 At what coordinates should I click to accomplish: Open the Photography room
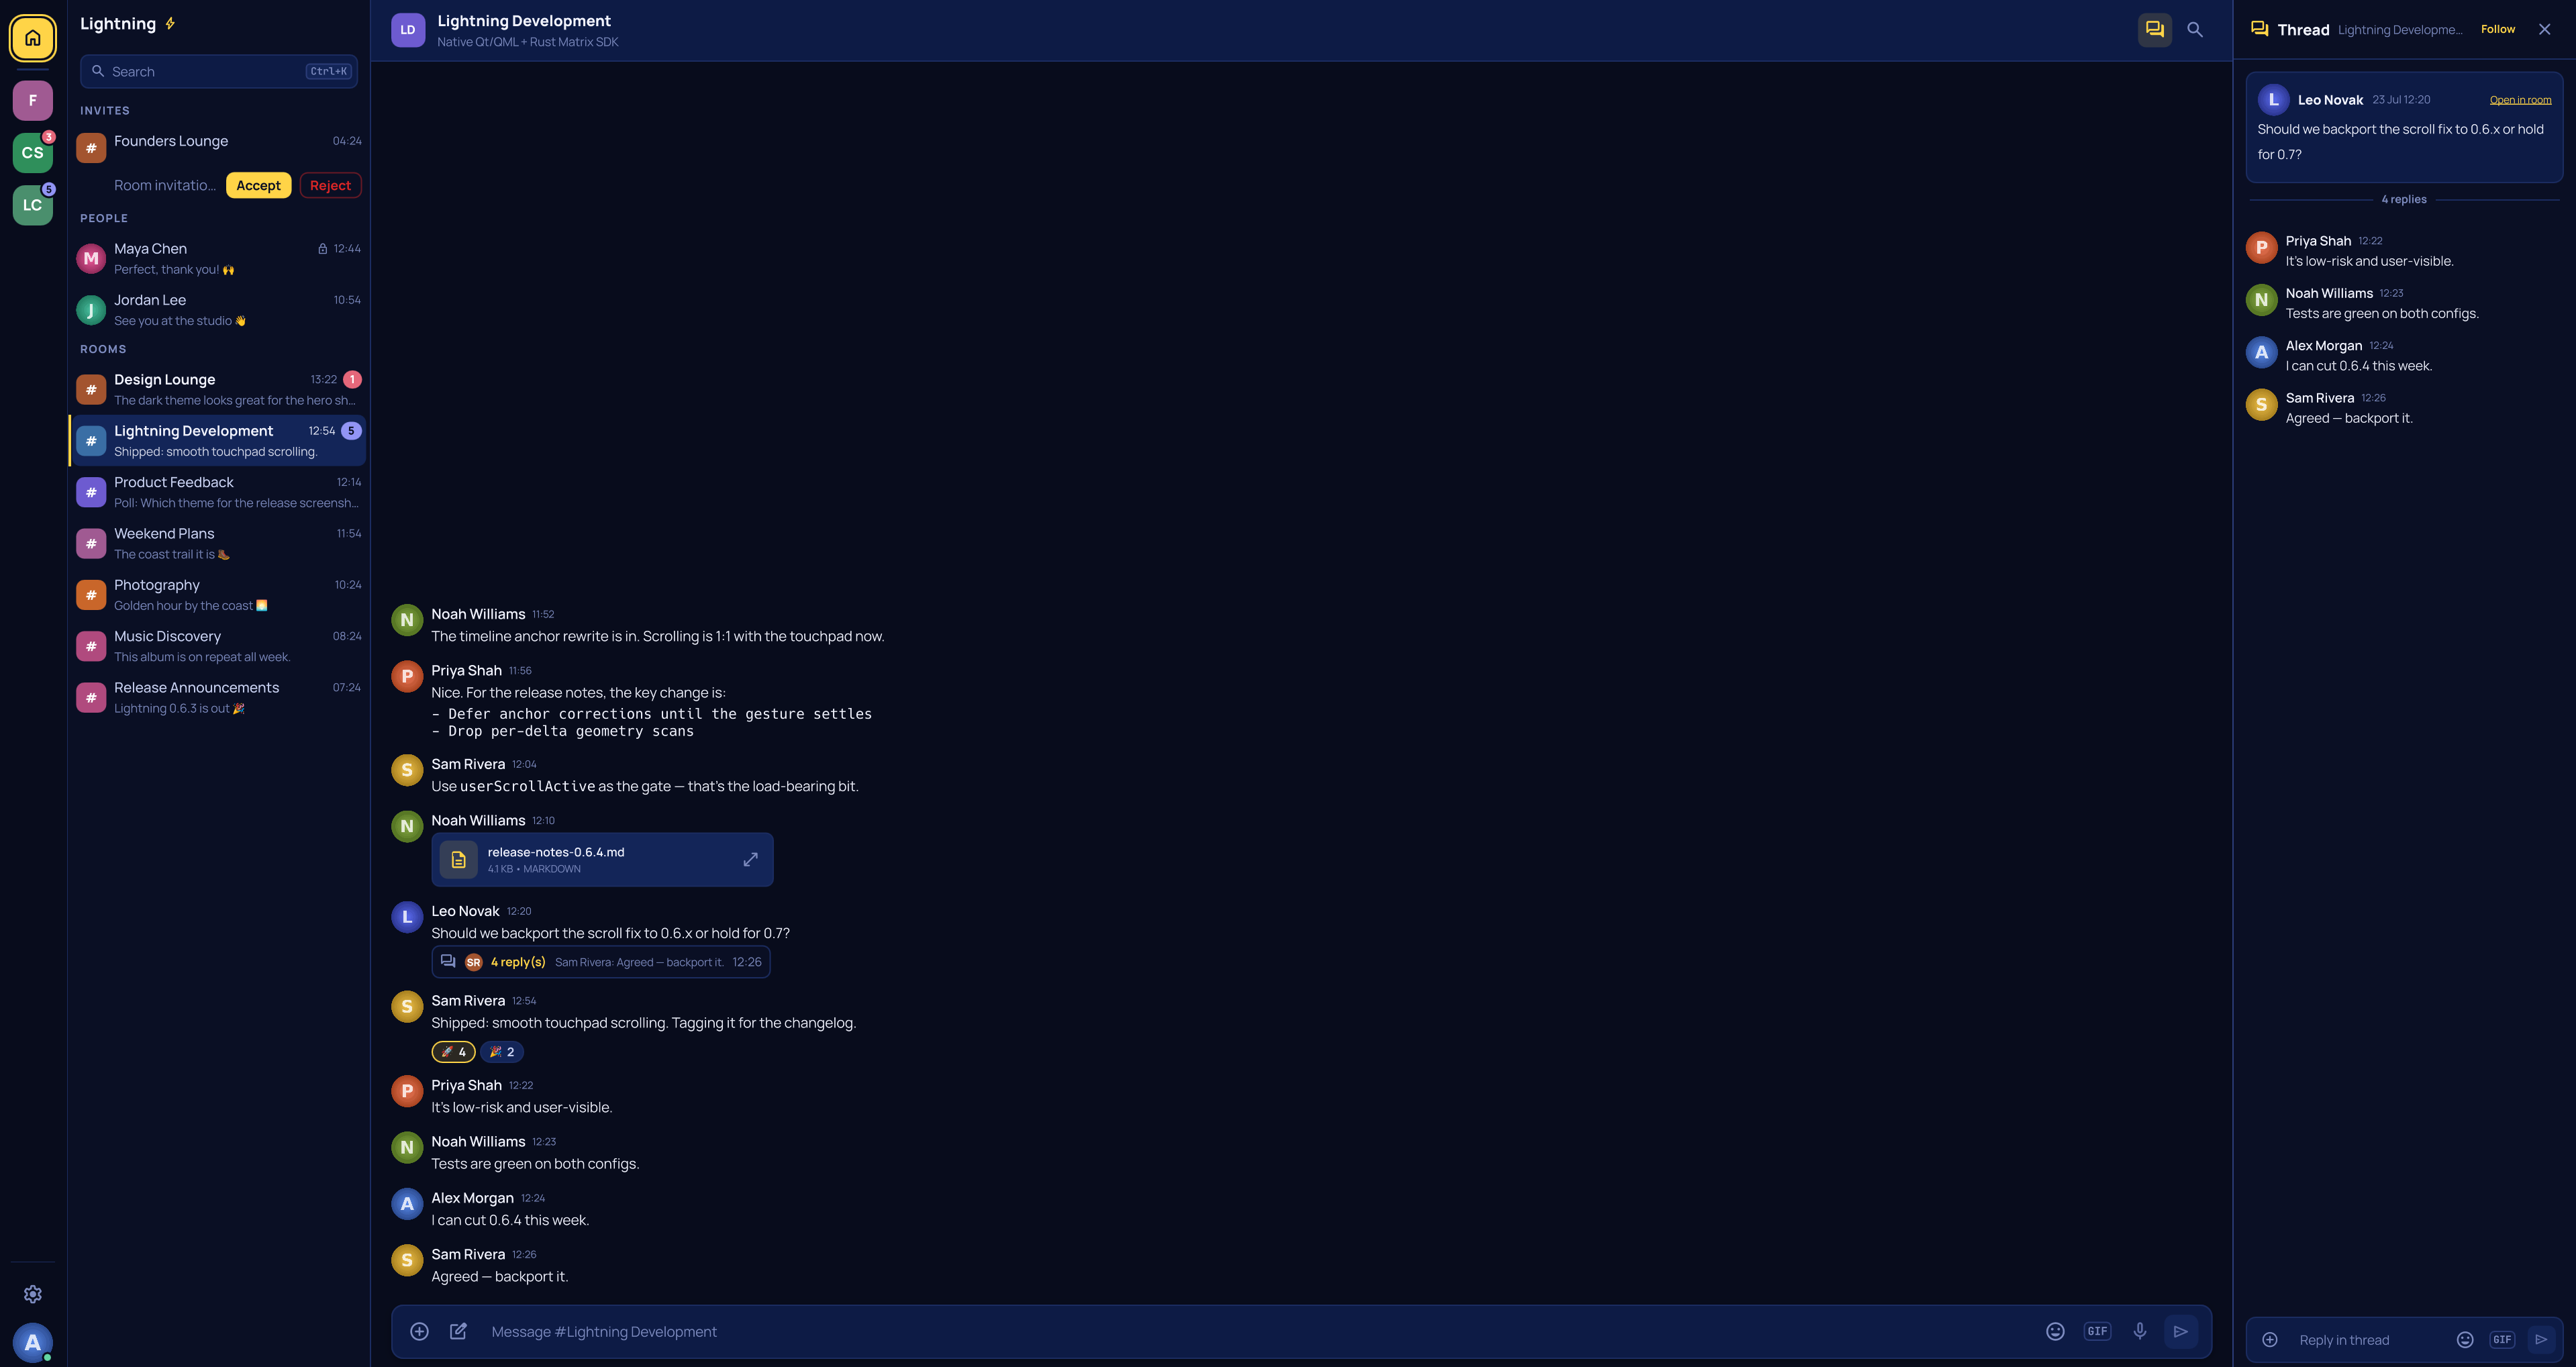click(x=219, y=595)
